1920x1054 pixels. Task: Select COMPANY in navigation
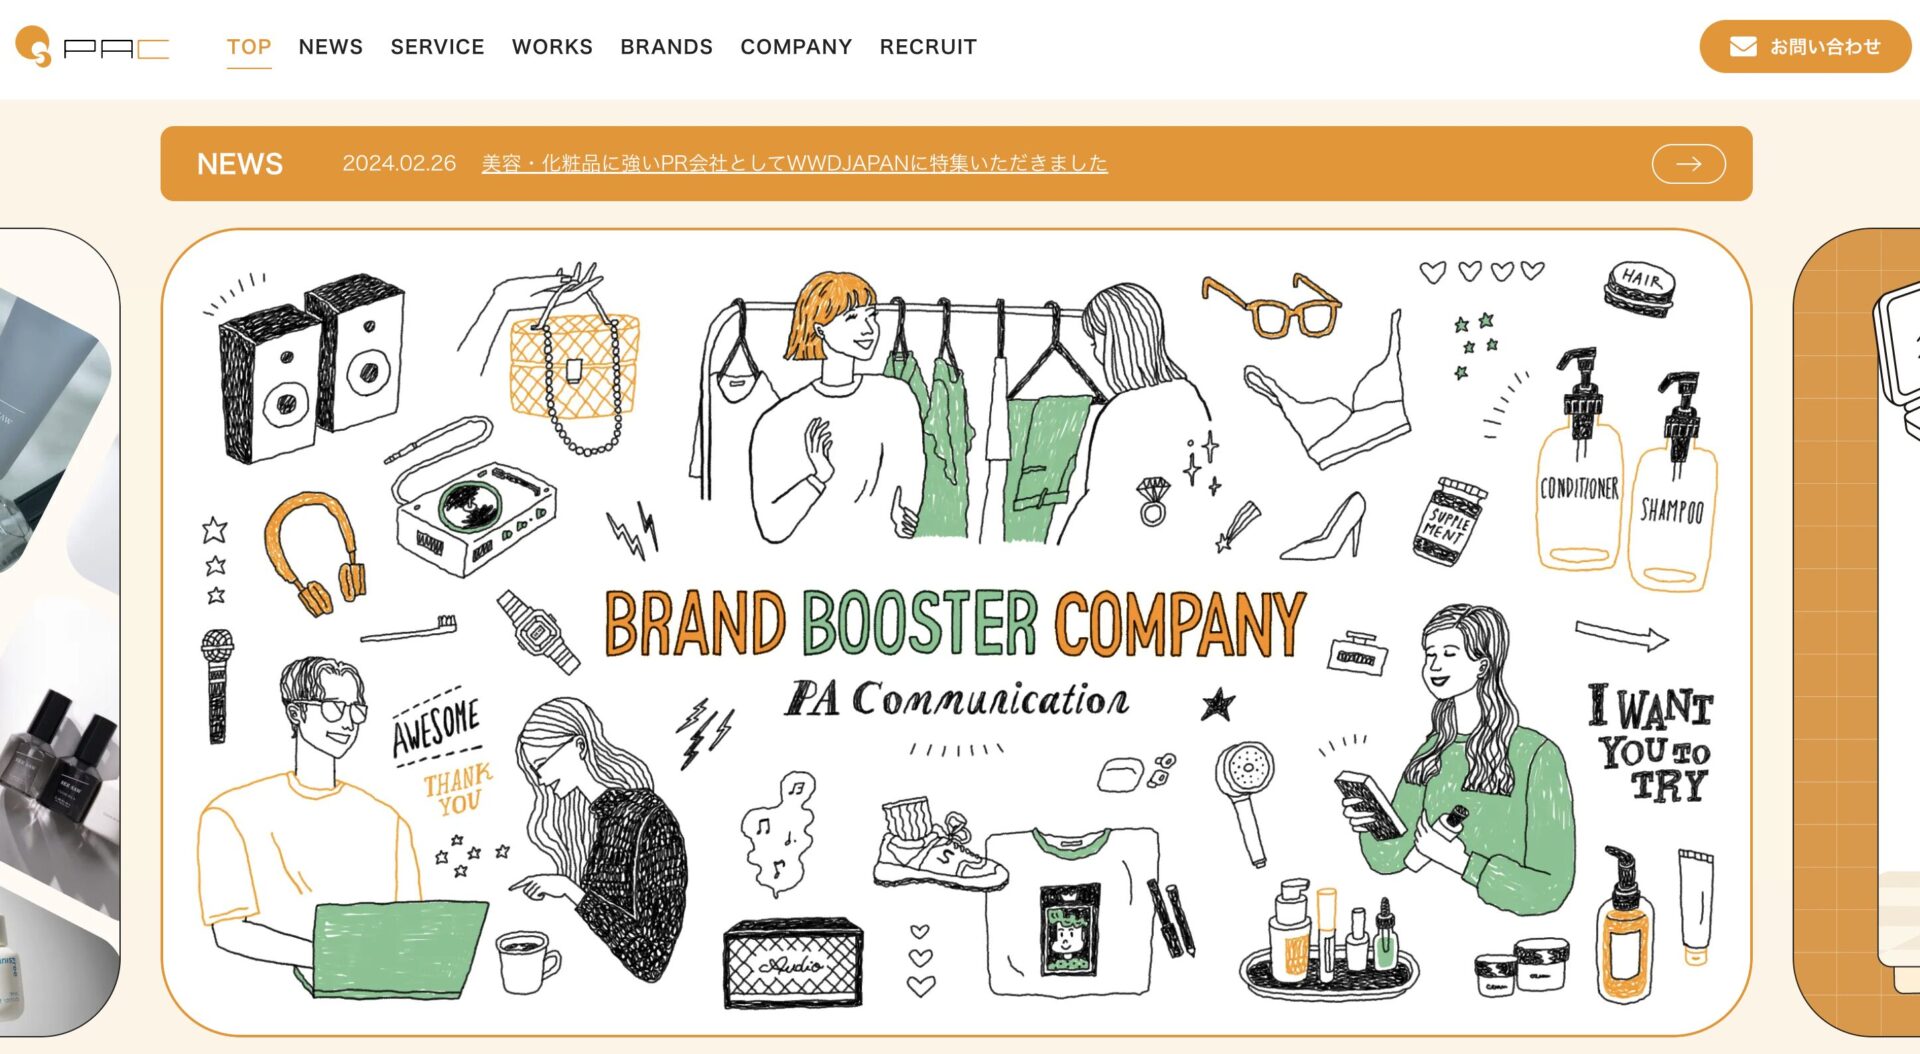tap(796, 47)
